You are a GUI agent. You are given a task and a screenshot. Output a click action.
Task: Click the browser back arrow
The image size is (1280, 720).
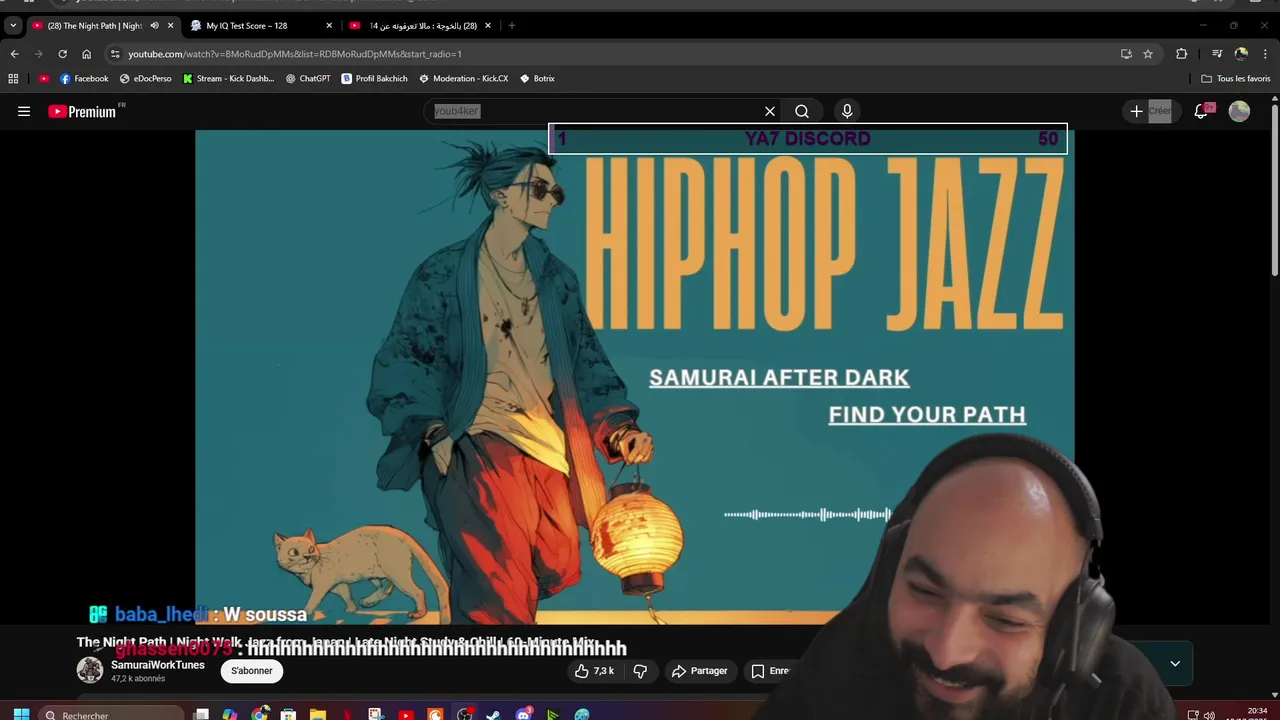(x=14, y=54)
